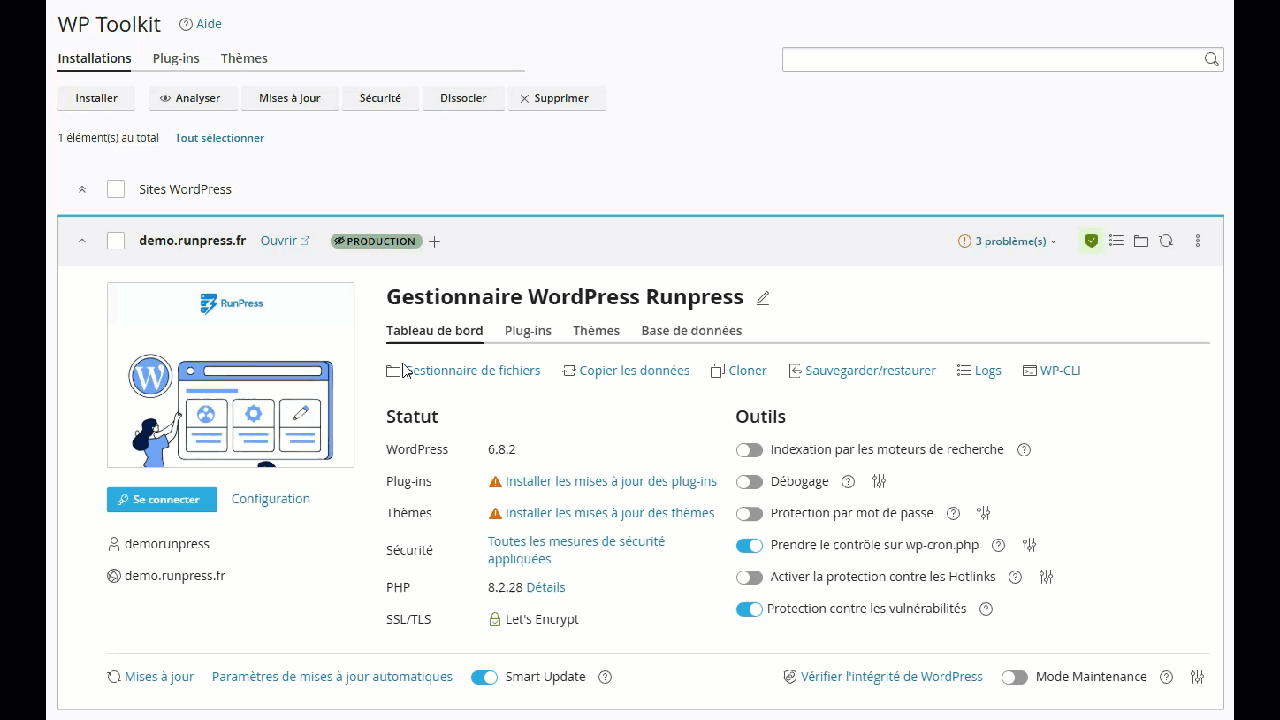1280x720 pixels.
Task: Open the folder icon in site header
Action: pyautogui.click(x=1141, y=241)
